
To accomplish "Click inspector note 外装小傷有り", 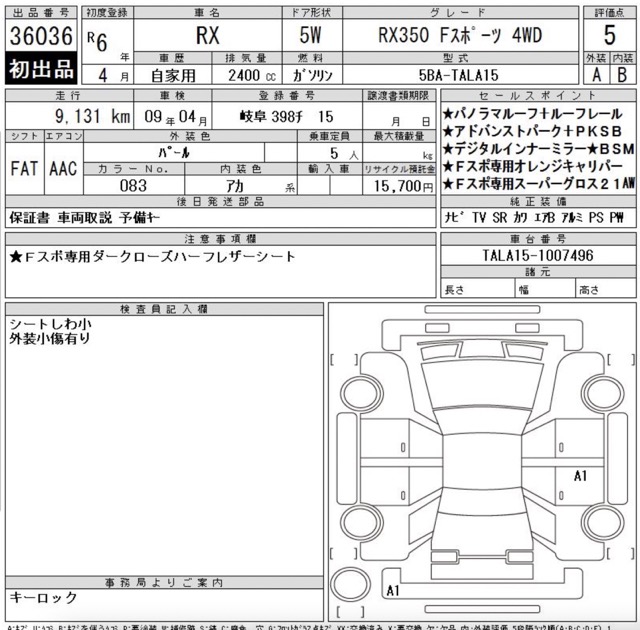I will click(x=49, y=338).
